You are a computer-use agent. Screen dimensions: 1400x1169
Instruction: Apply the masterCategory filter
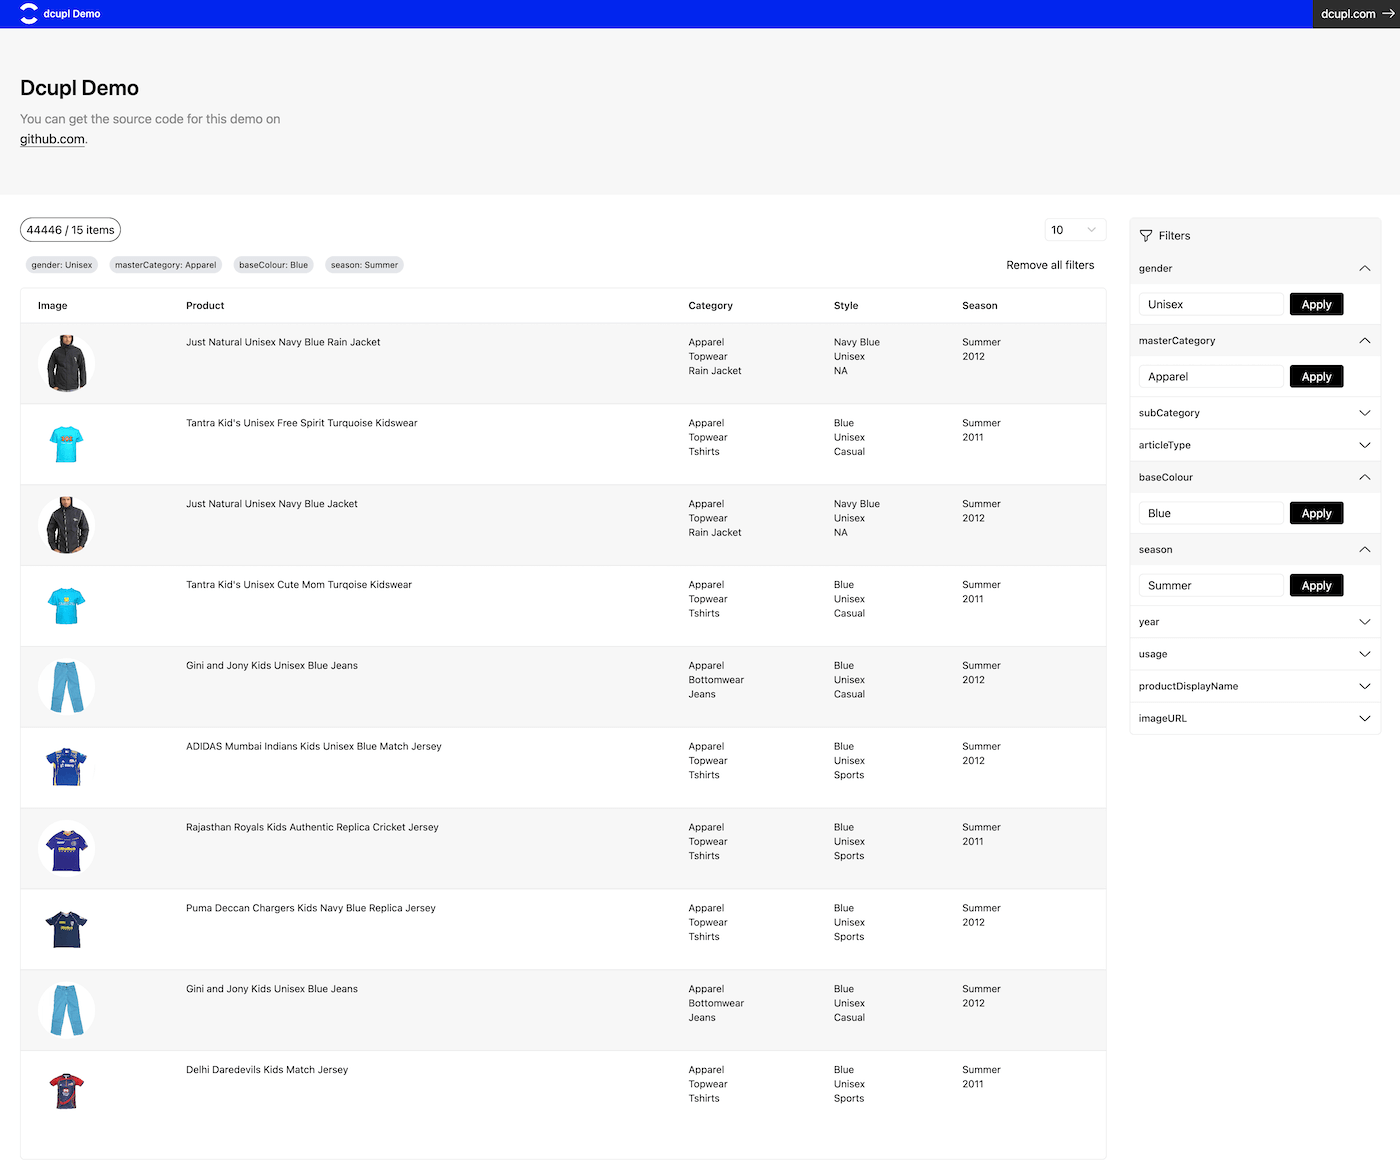point(1316,377)
